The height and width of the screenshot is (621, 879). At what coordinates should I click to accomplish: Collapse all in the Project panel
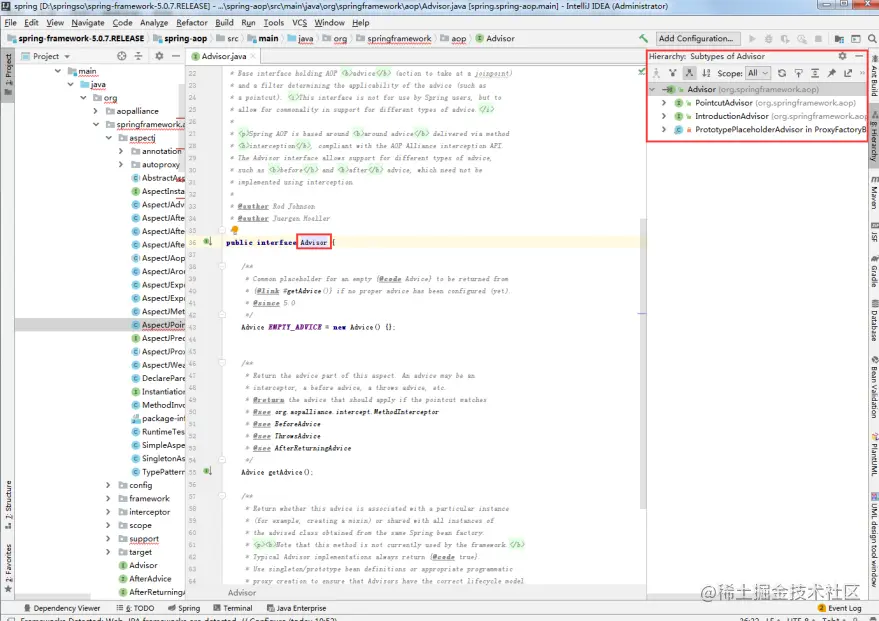[138, 56]
